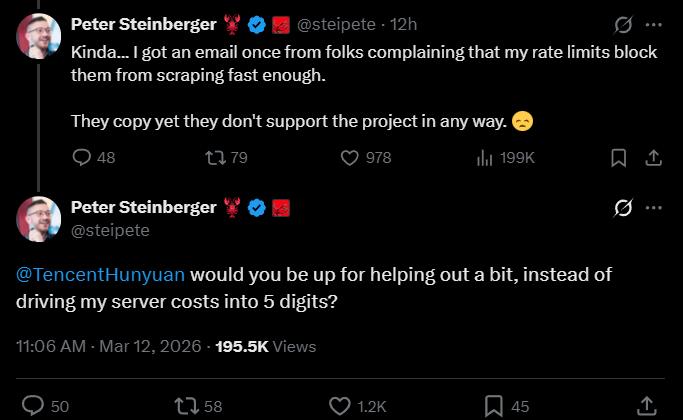
Task: Open the @steipete handle under main tweet
Action: [109, 230]
